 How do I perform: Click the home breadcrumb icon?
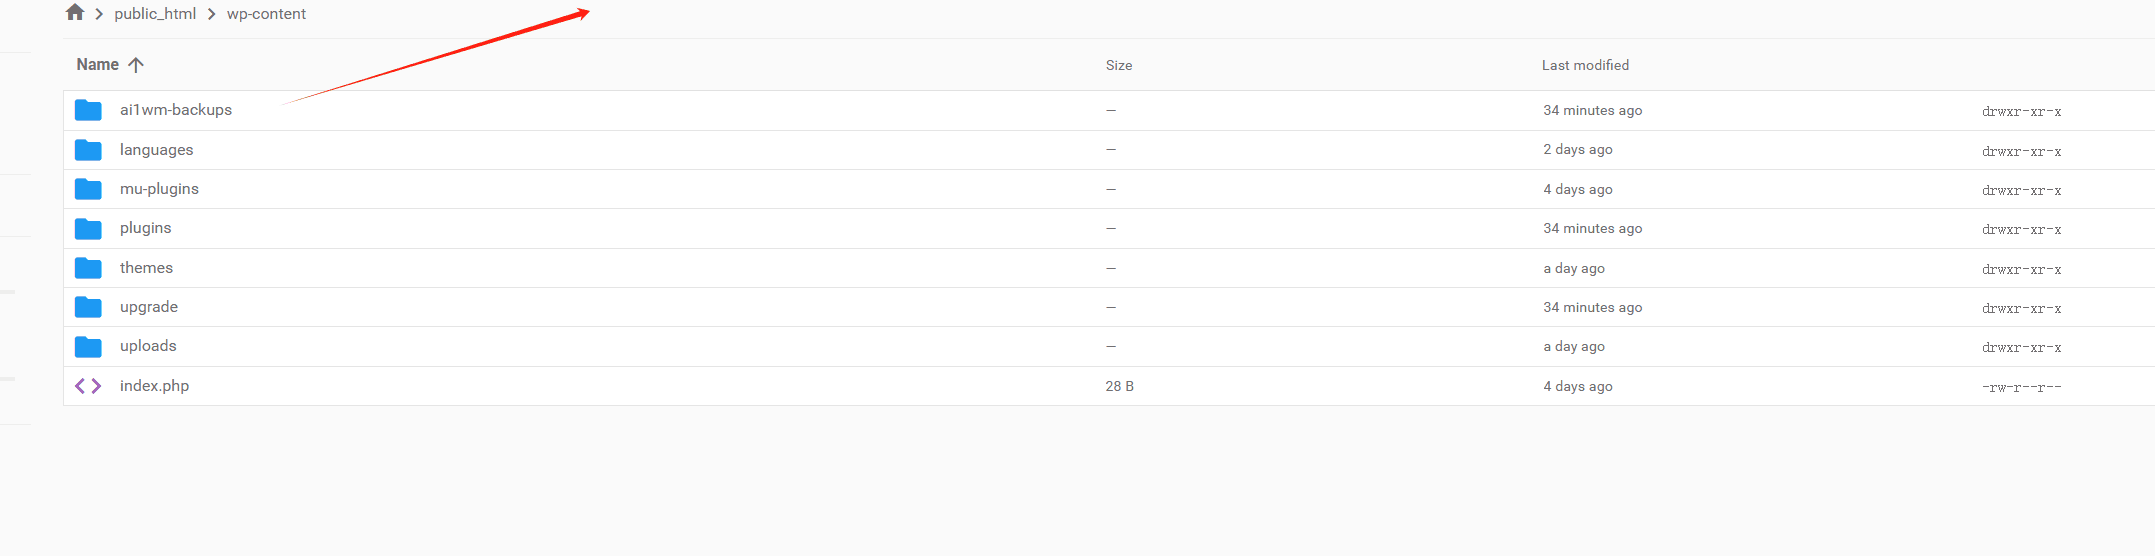75,13
